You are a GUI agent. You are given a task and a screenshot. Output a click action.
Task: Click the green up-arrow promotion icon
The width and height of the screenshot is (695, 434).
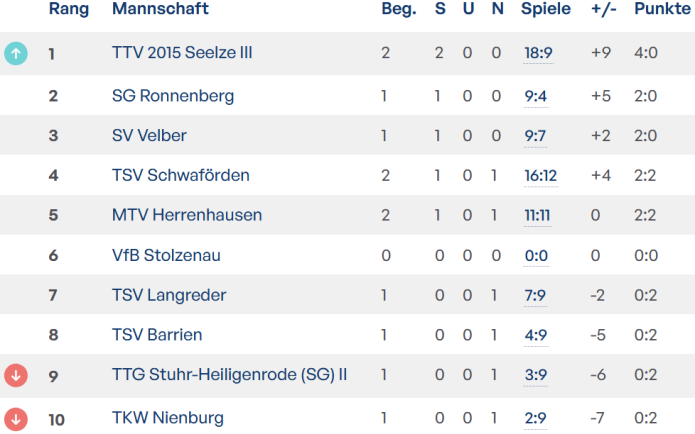tap(16, 53)
